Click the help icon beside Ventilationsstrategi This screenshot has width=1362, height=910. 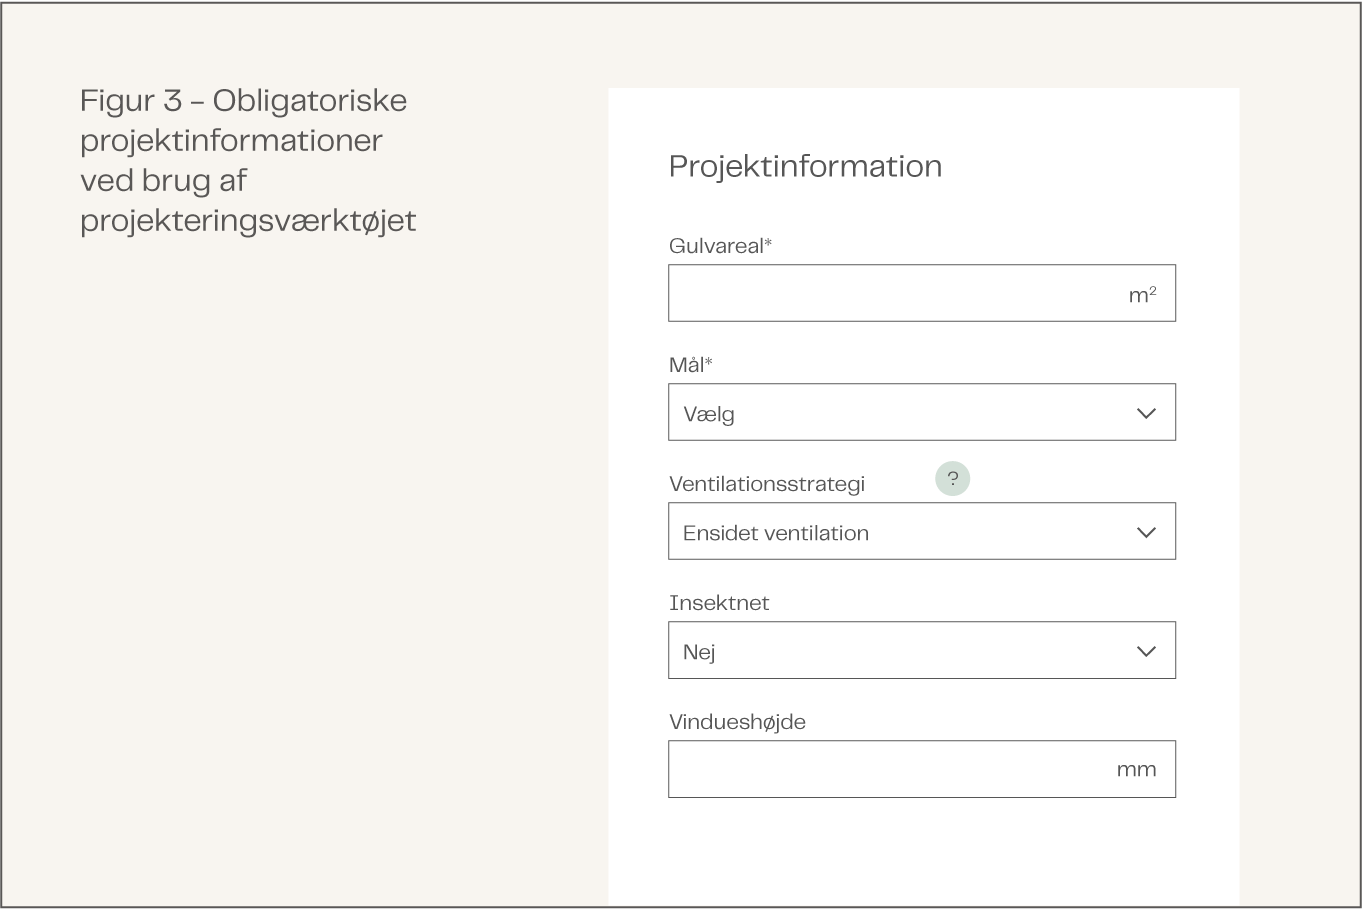point(952,479)
